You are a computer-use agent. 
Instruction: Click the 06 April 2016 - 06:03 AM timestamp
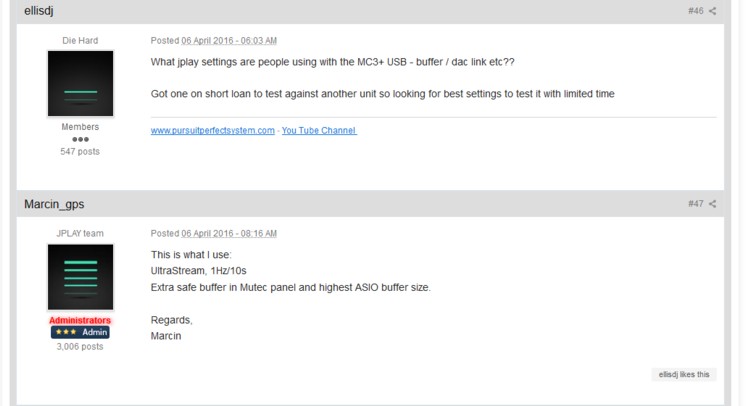(x=229, y=41)
